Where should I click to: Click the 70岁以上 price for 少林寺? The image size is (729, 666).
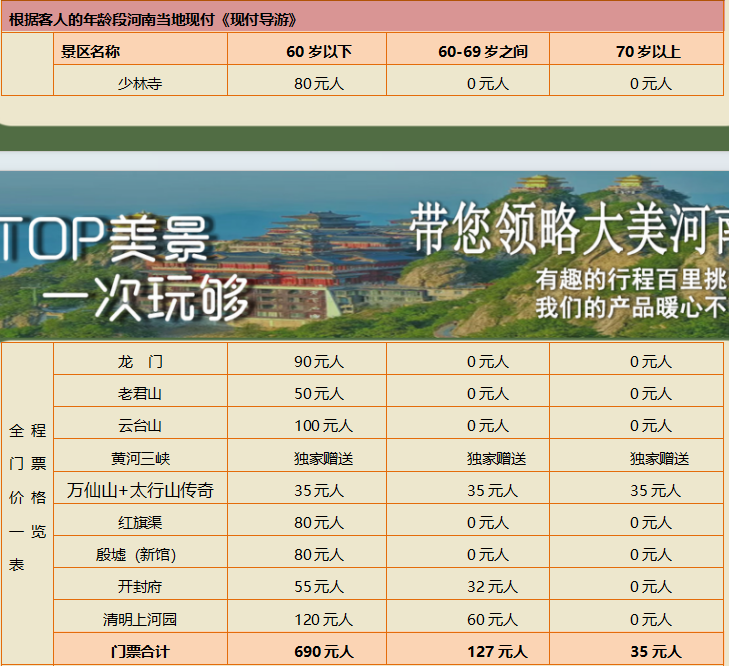click(x=651, y=84)
